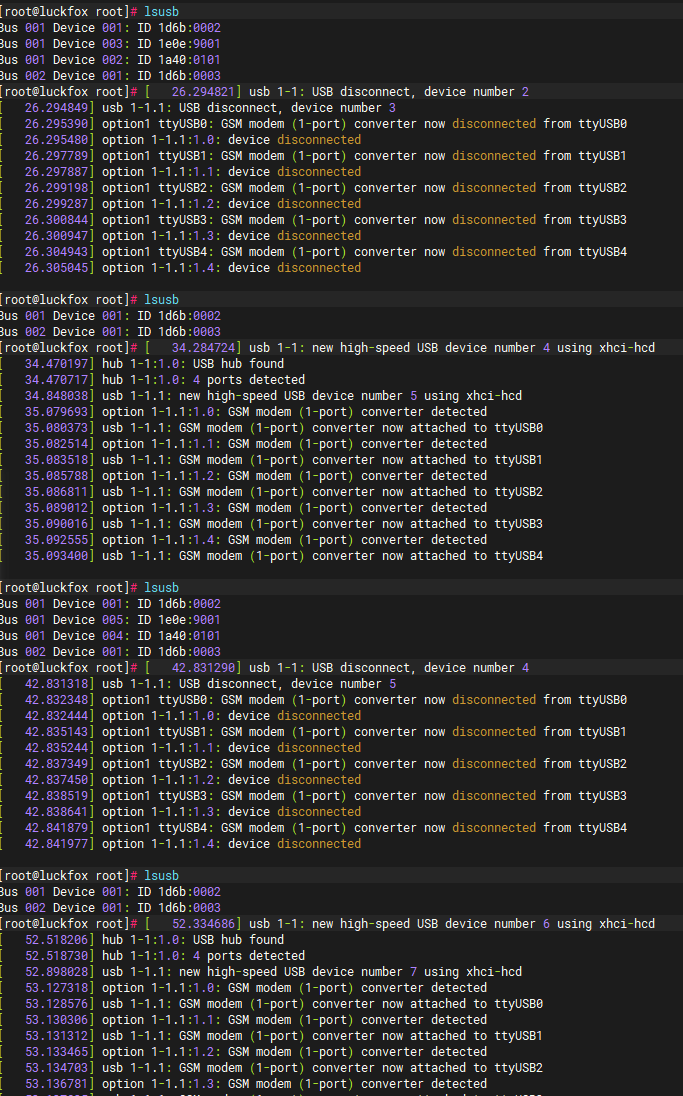Click log line 35.079693 converter detected

pos(244,412)
